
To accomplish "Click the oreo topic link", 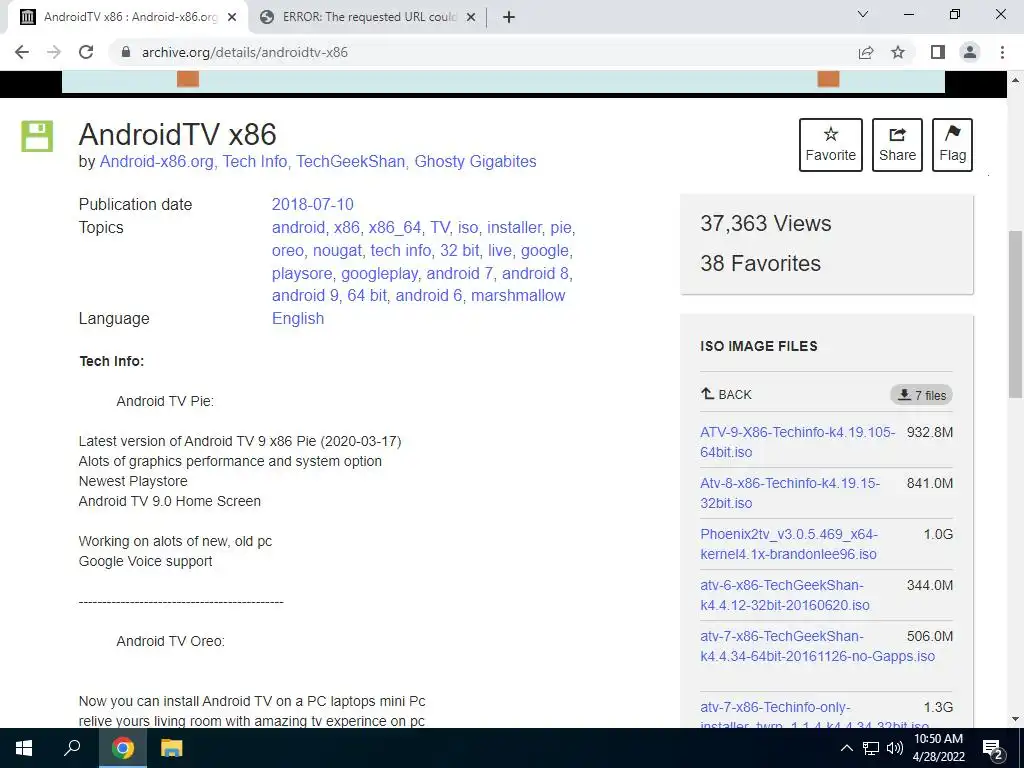I will (x=288, y=251).
